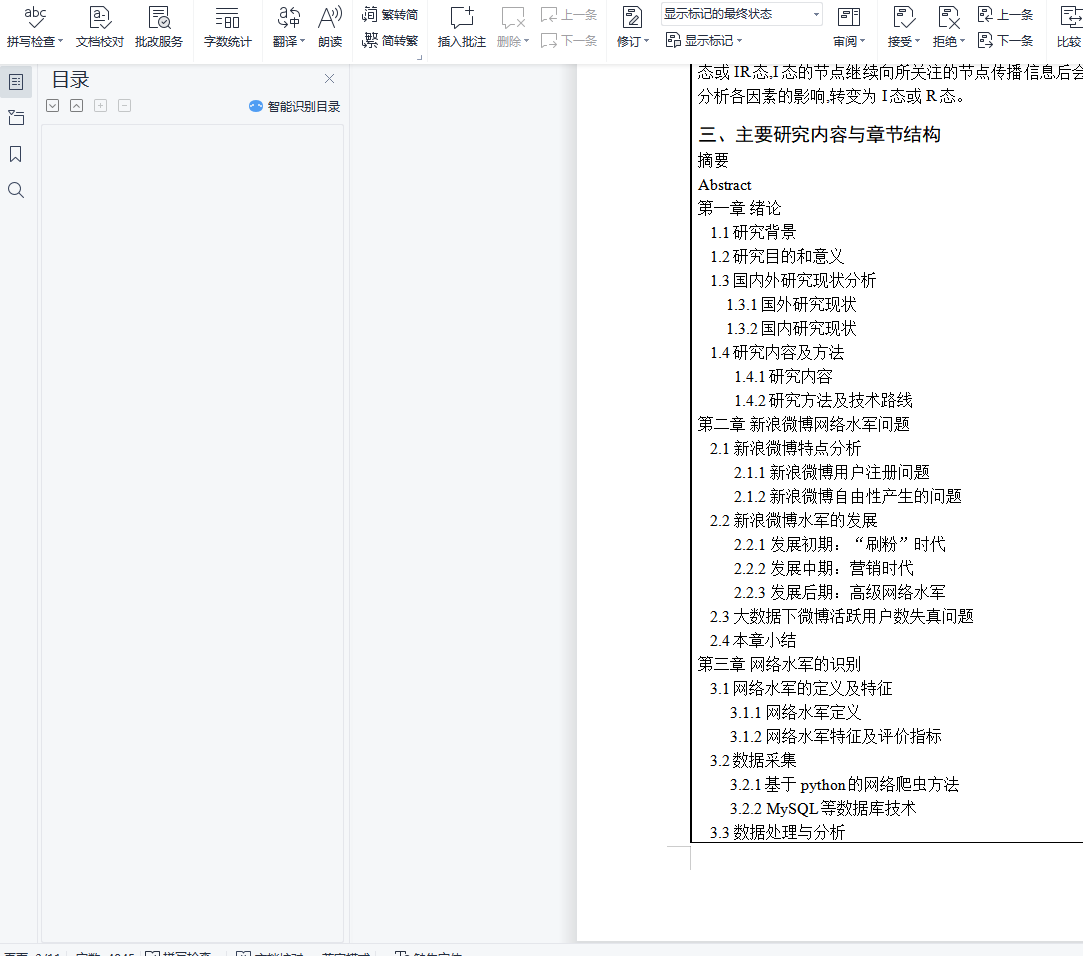The width and height of the screenshot is (1083, 956).
Task: Click the line 1.1 研究背景
Action: (753, 233)
